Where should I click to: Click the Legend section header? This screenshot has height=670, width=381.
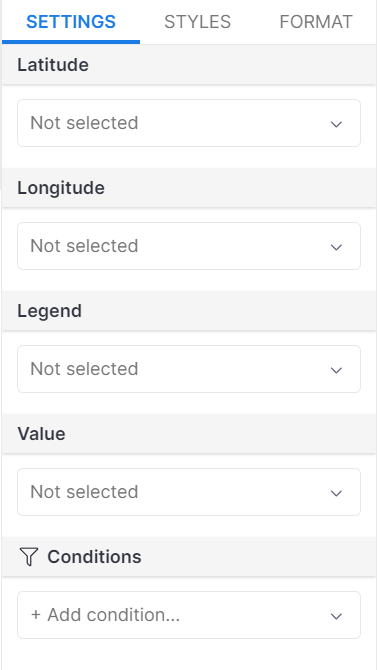189,311
